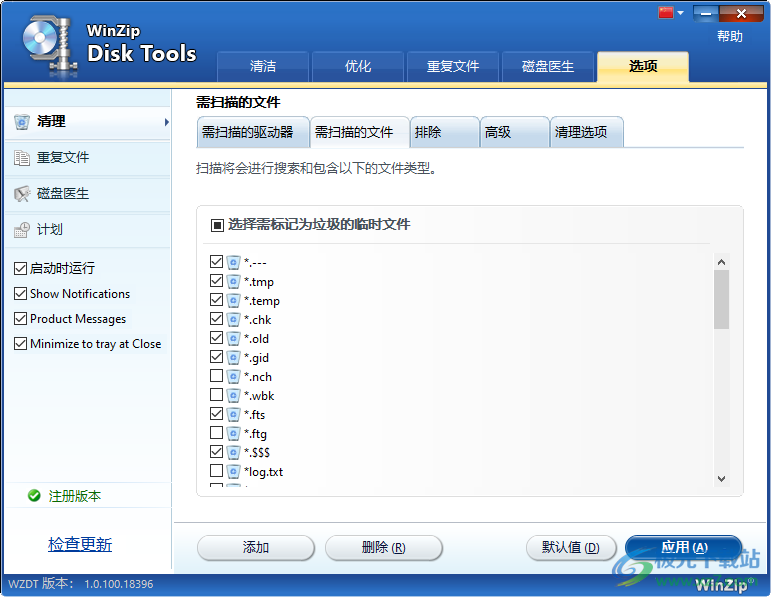The image size is (771, 597).
Task: Uncheck the *.--- file type checkbox
Action: click(x=216, y=261)
